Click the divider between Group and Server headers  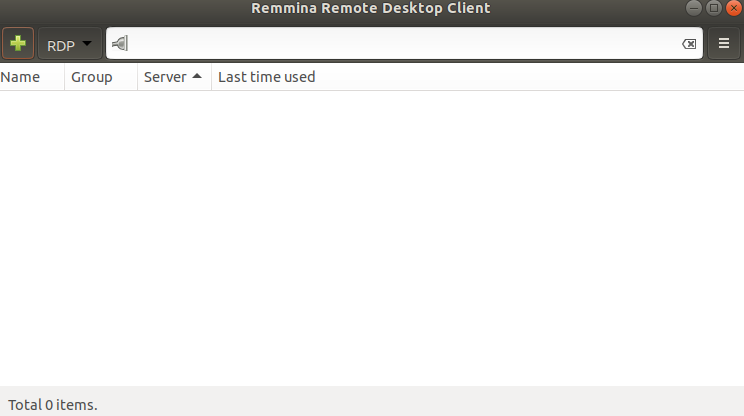[137, 77]
